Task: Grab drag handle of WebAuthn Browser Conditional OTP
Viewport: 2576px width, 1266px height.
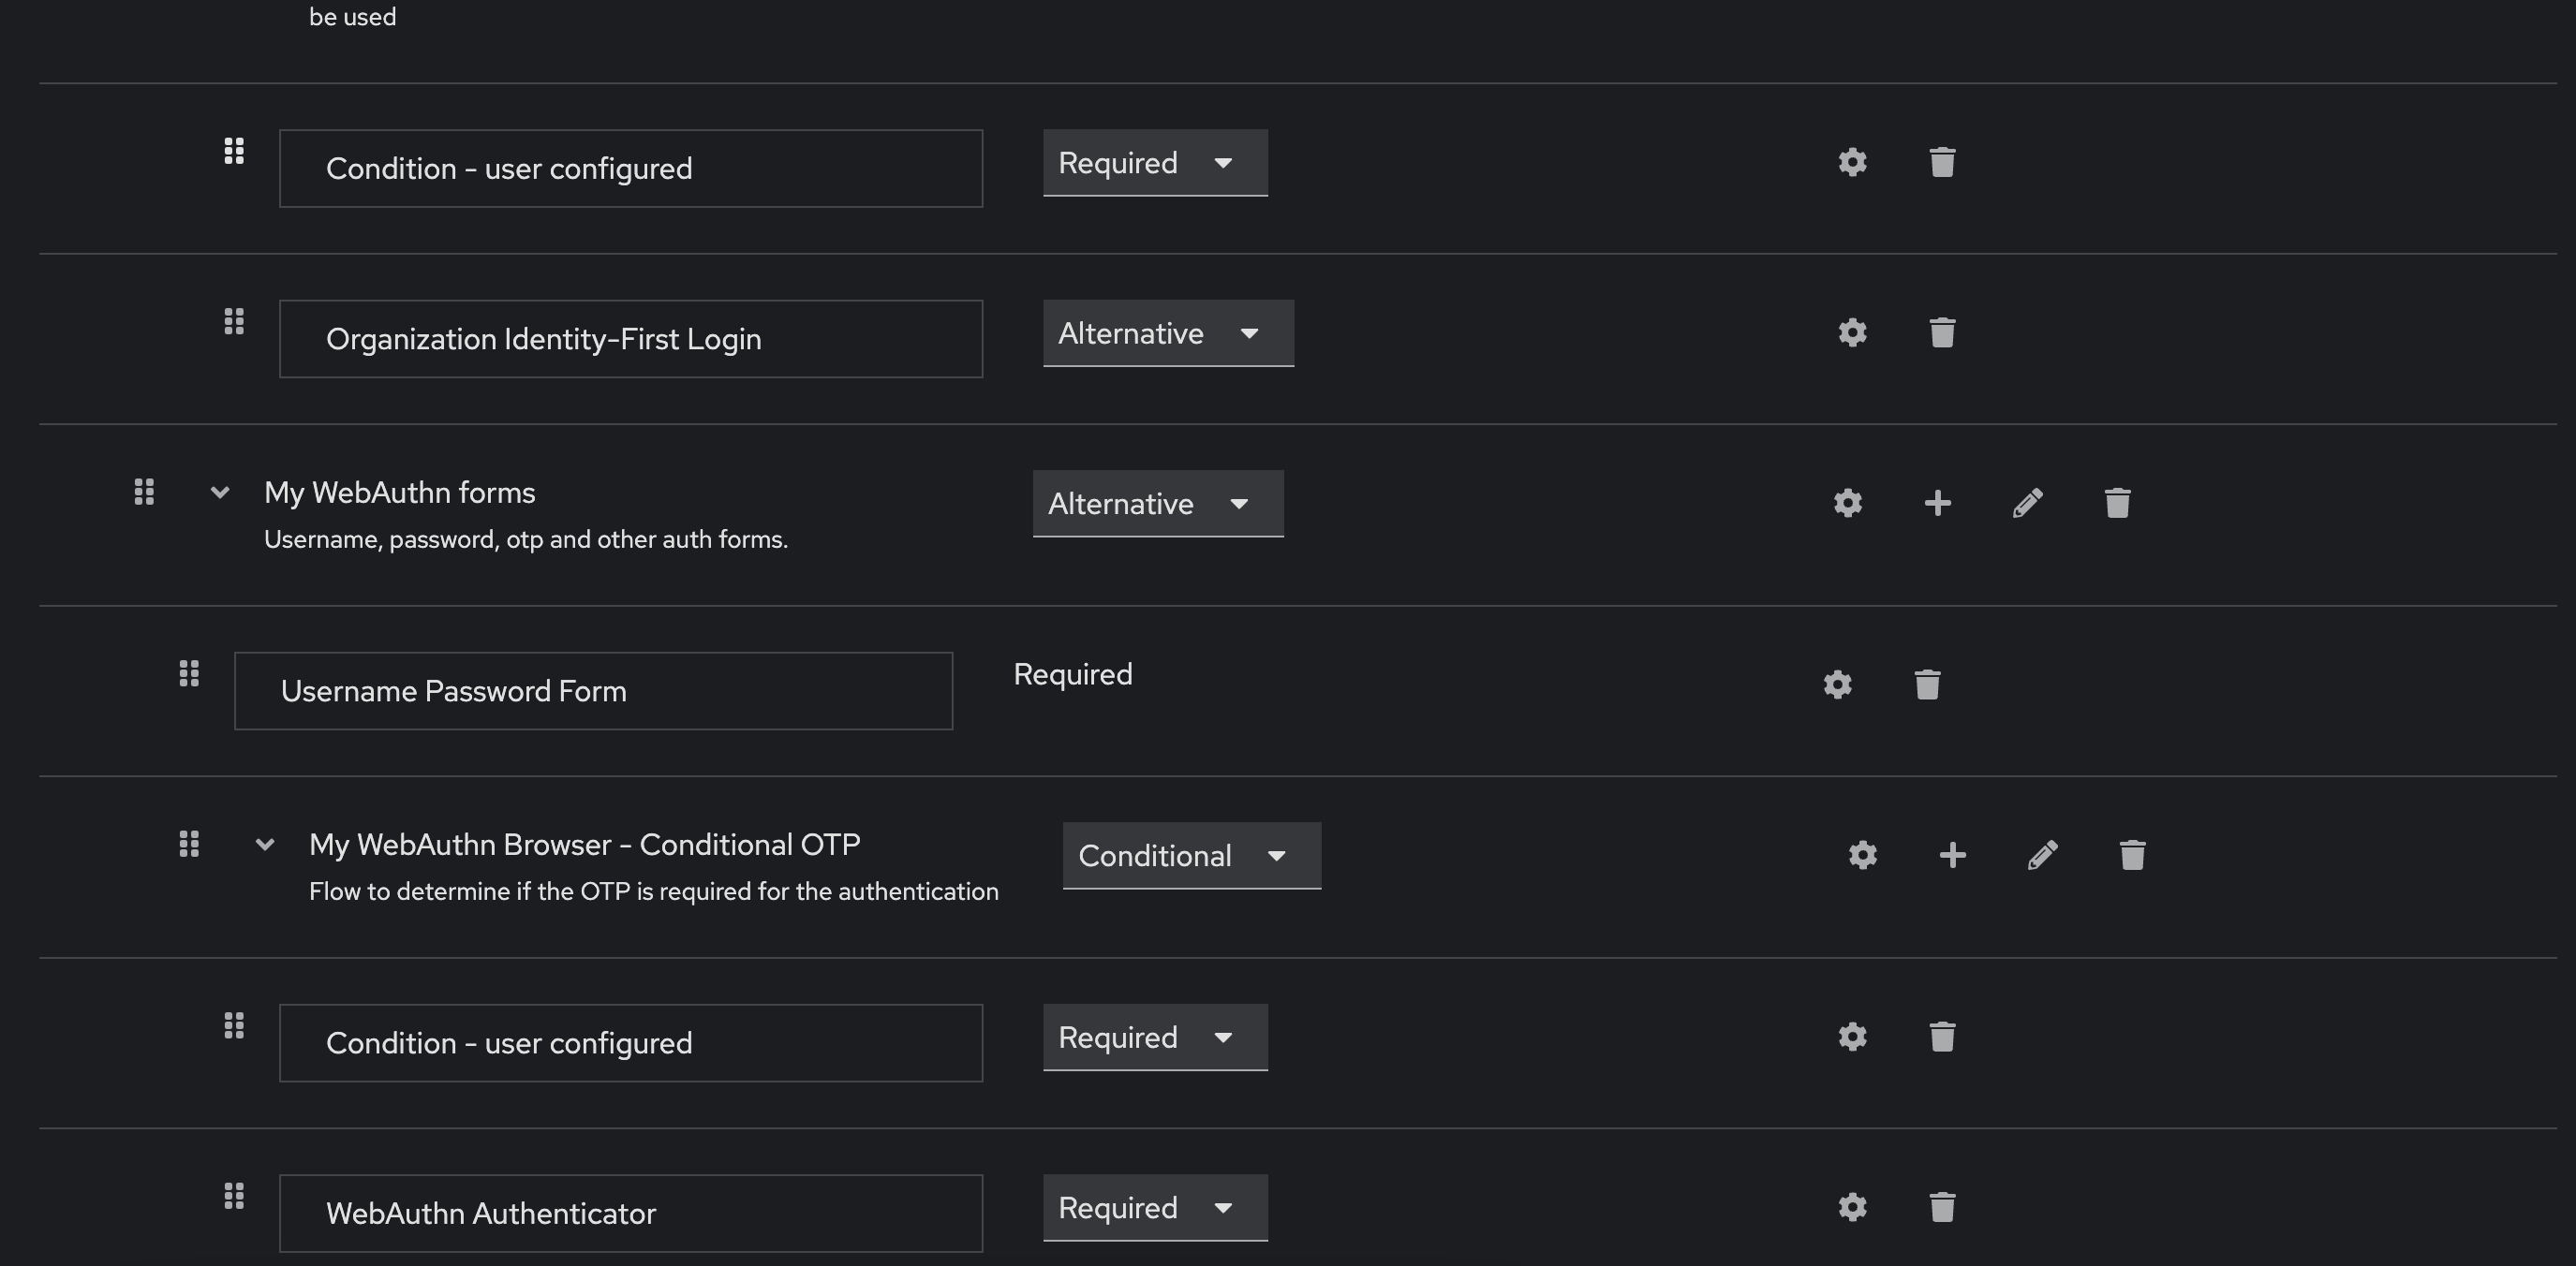Action: click(189, 844)
